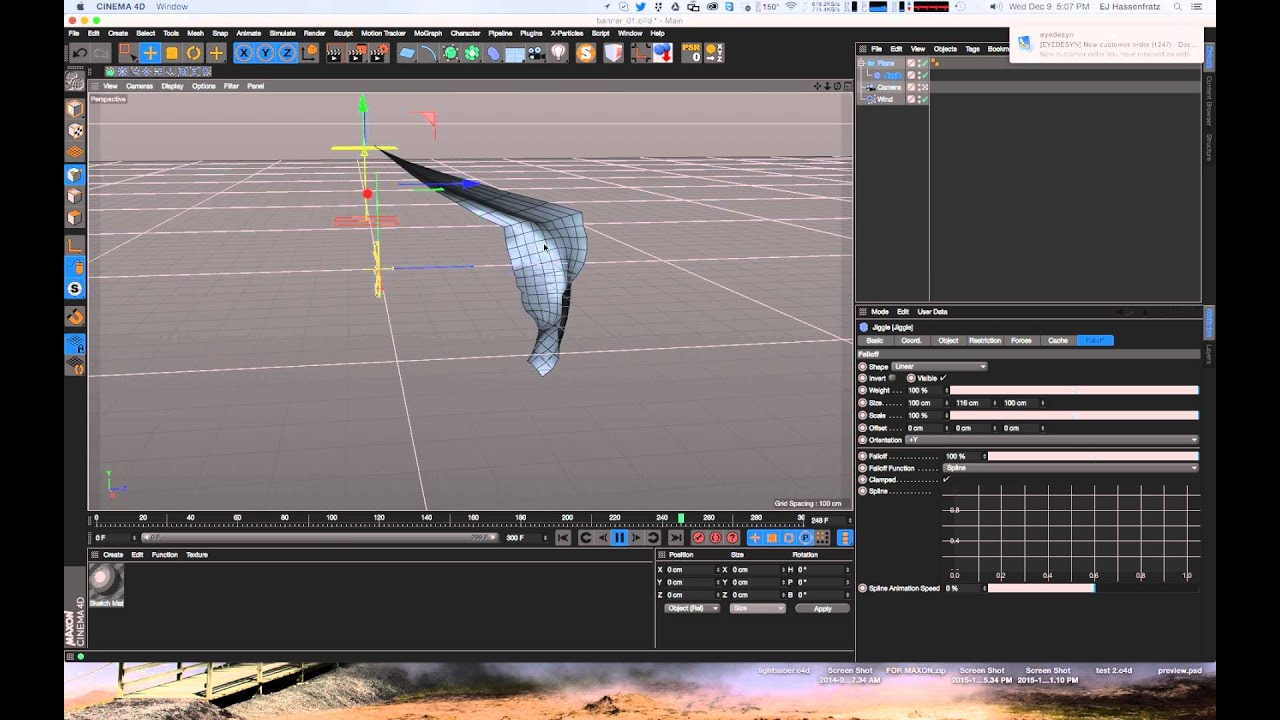Open the Shape dropdown showing Linear

pos(939,366)
